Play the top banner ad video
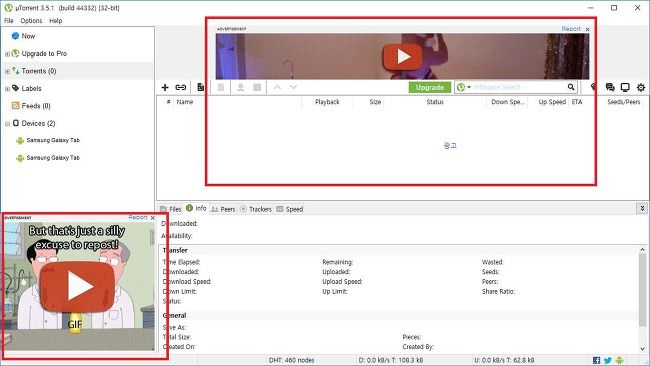Screen dimensions: 650x366 403,56
